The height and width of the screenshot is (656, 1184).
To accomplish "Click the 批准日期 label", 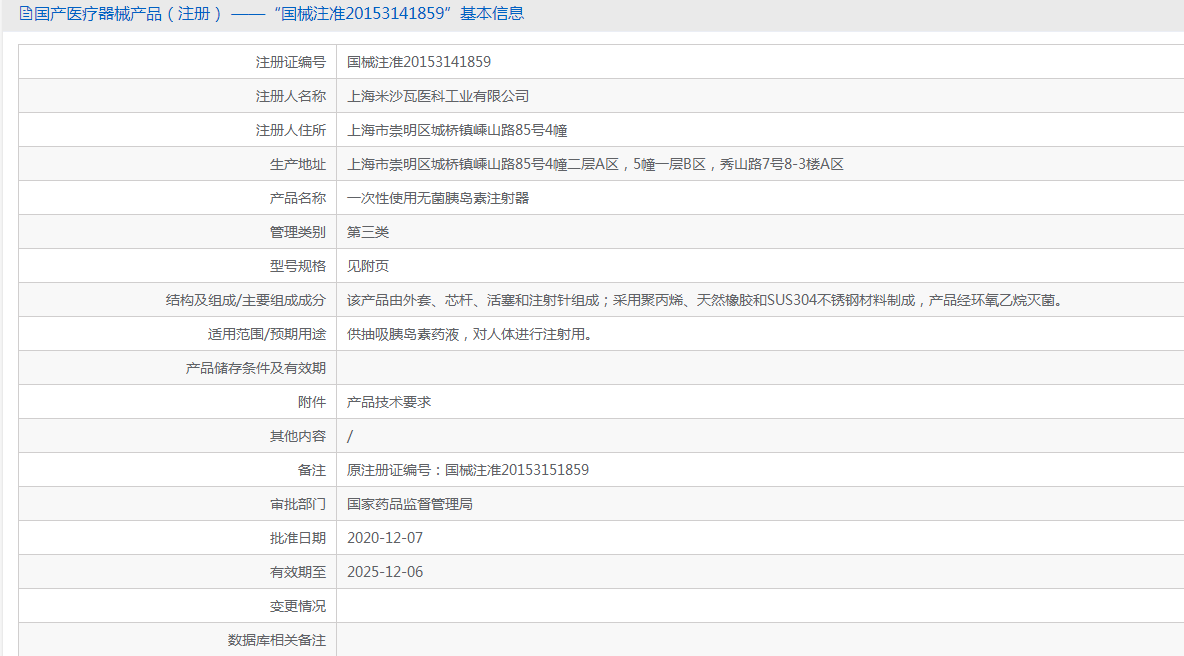I will point(298,537).
